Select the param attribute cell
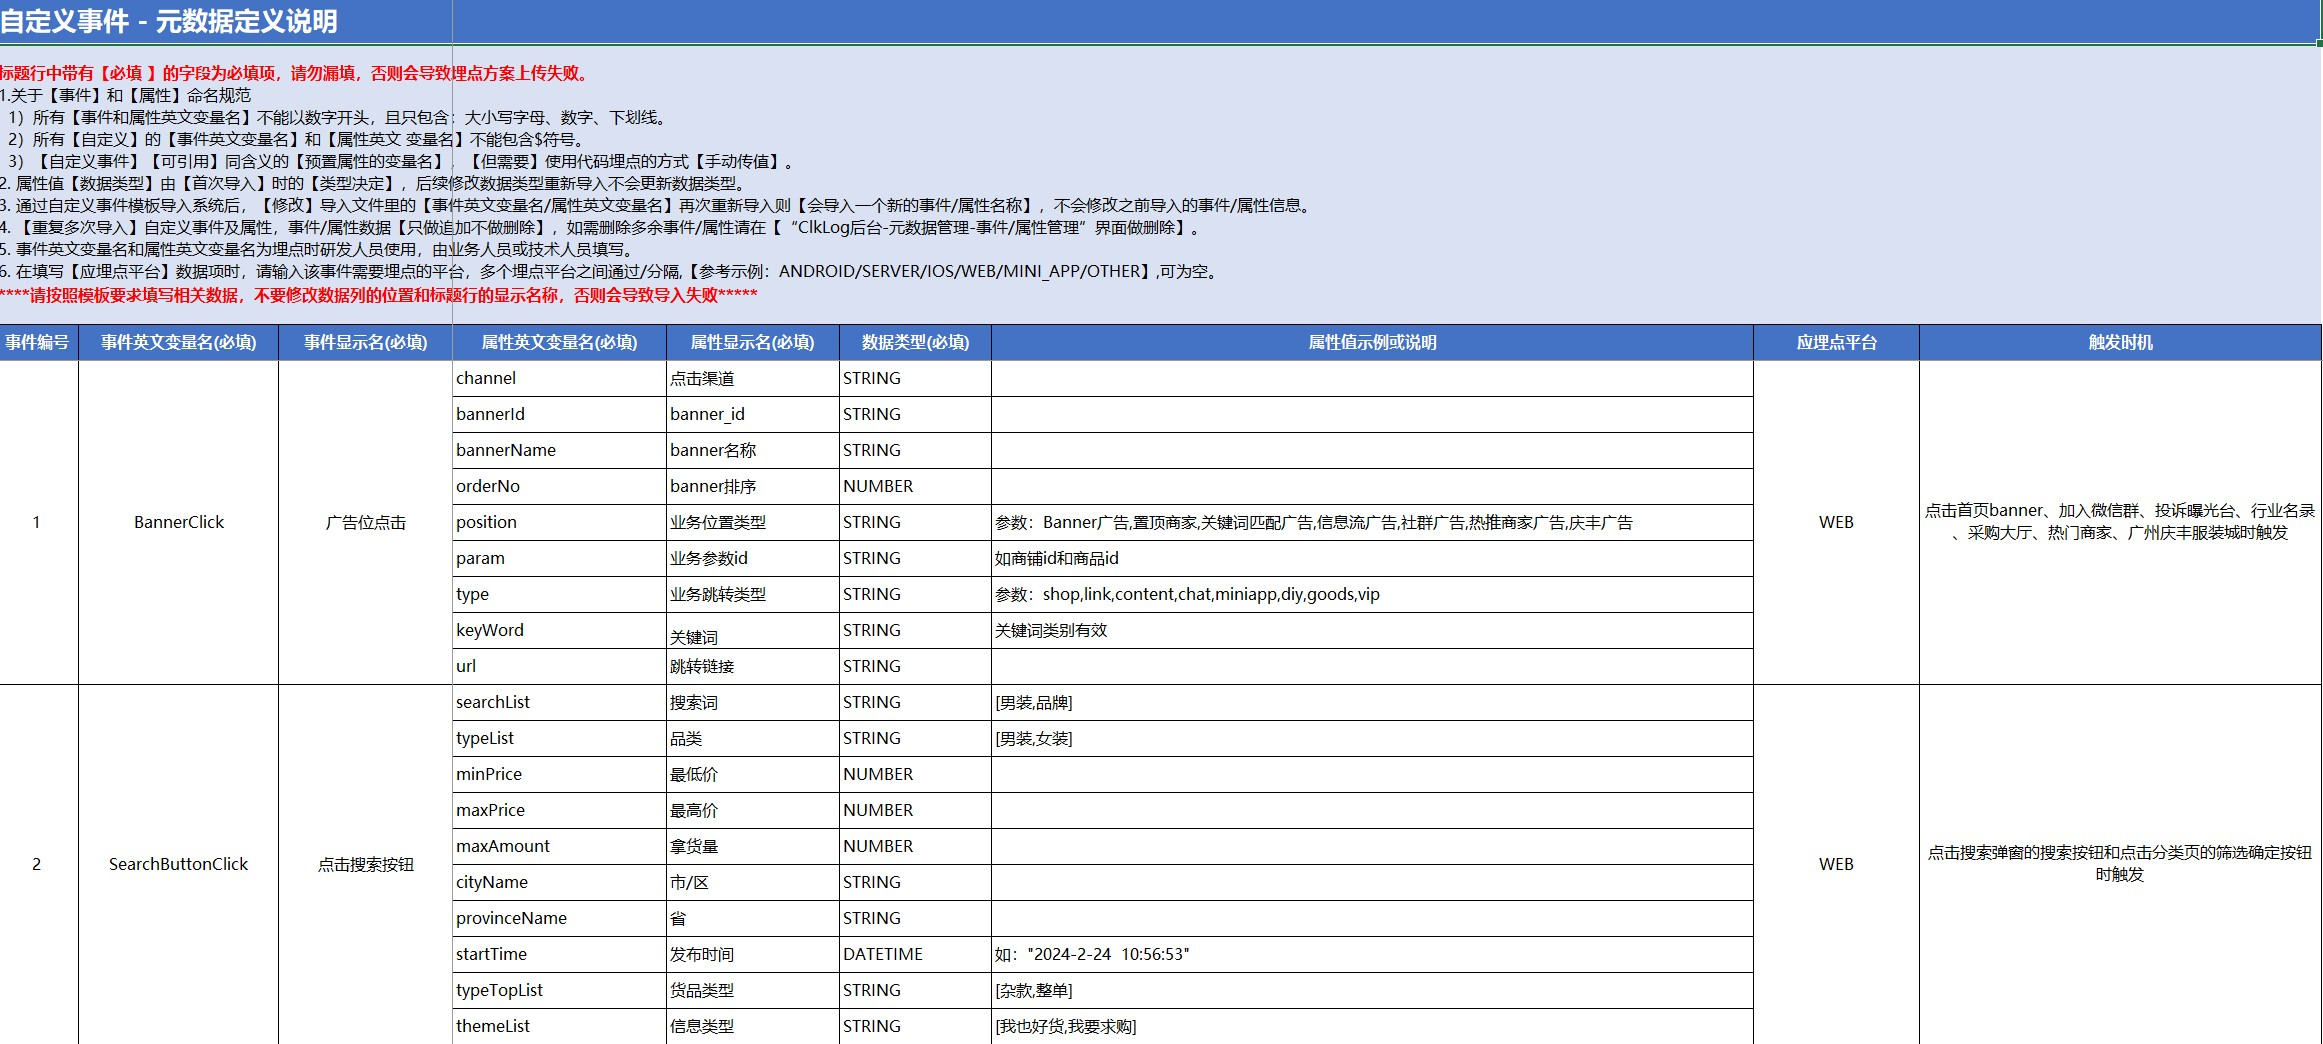This screenshot has height=1044, width=2323. point(559,558)
